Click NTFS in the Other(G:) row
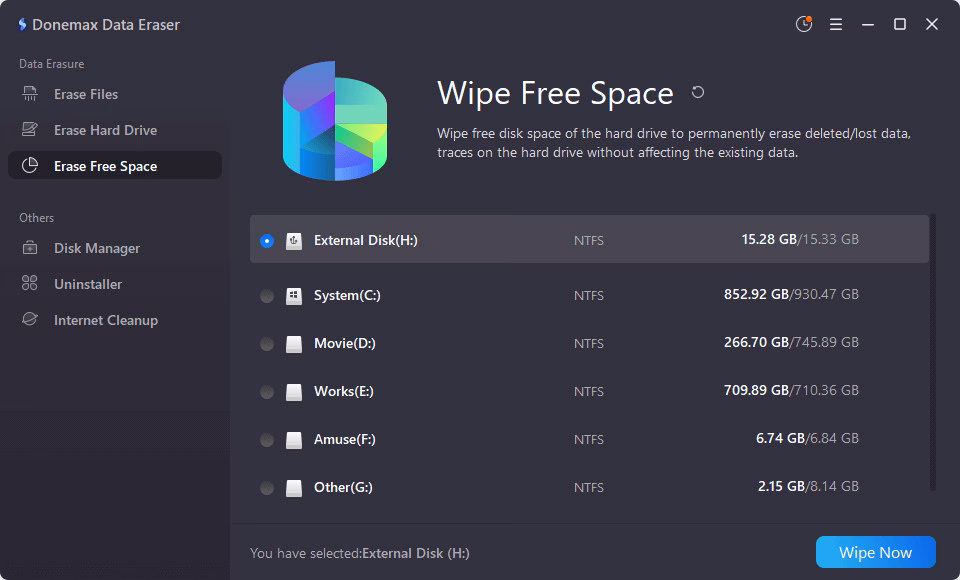Image resolution: width=960 pixels, height=580 pixels. tap(588, 488)
